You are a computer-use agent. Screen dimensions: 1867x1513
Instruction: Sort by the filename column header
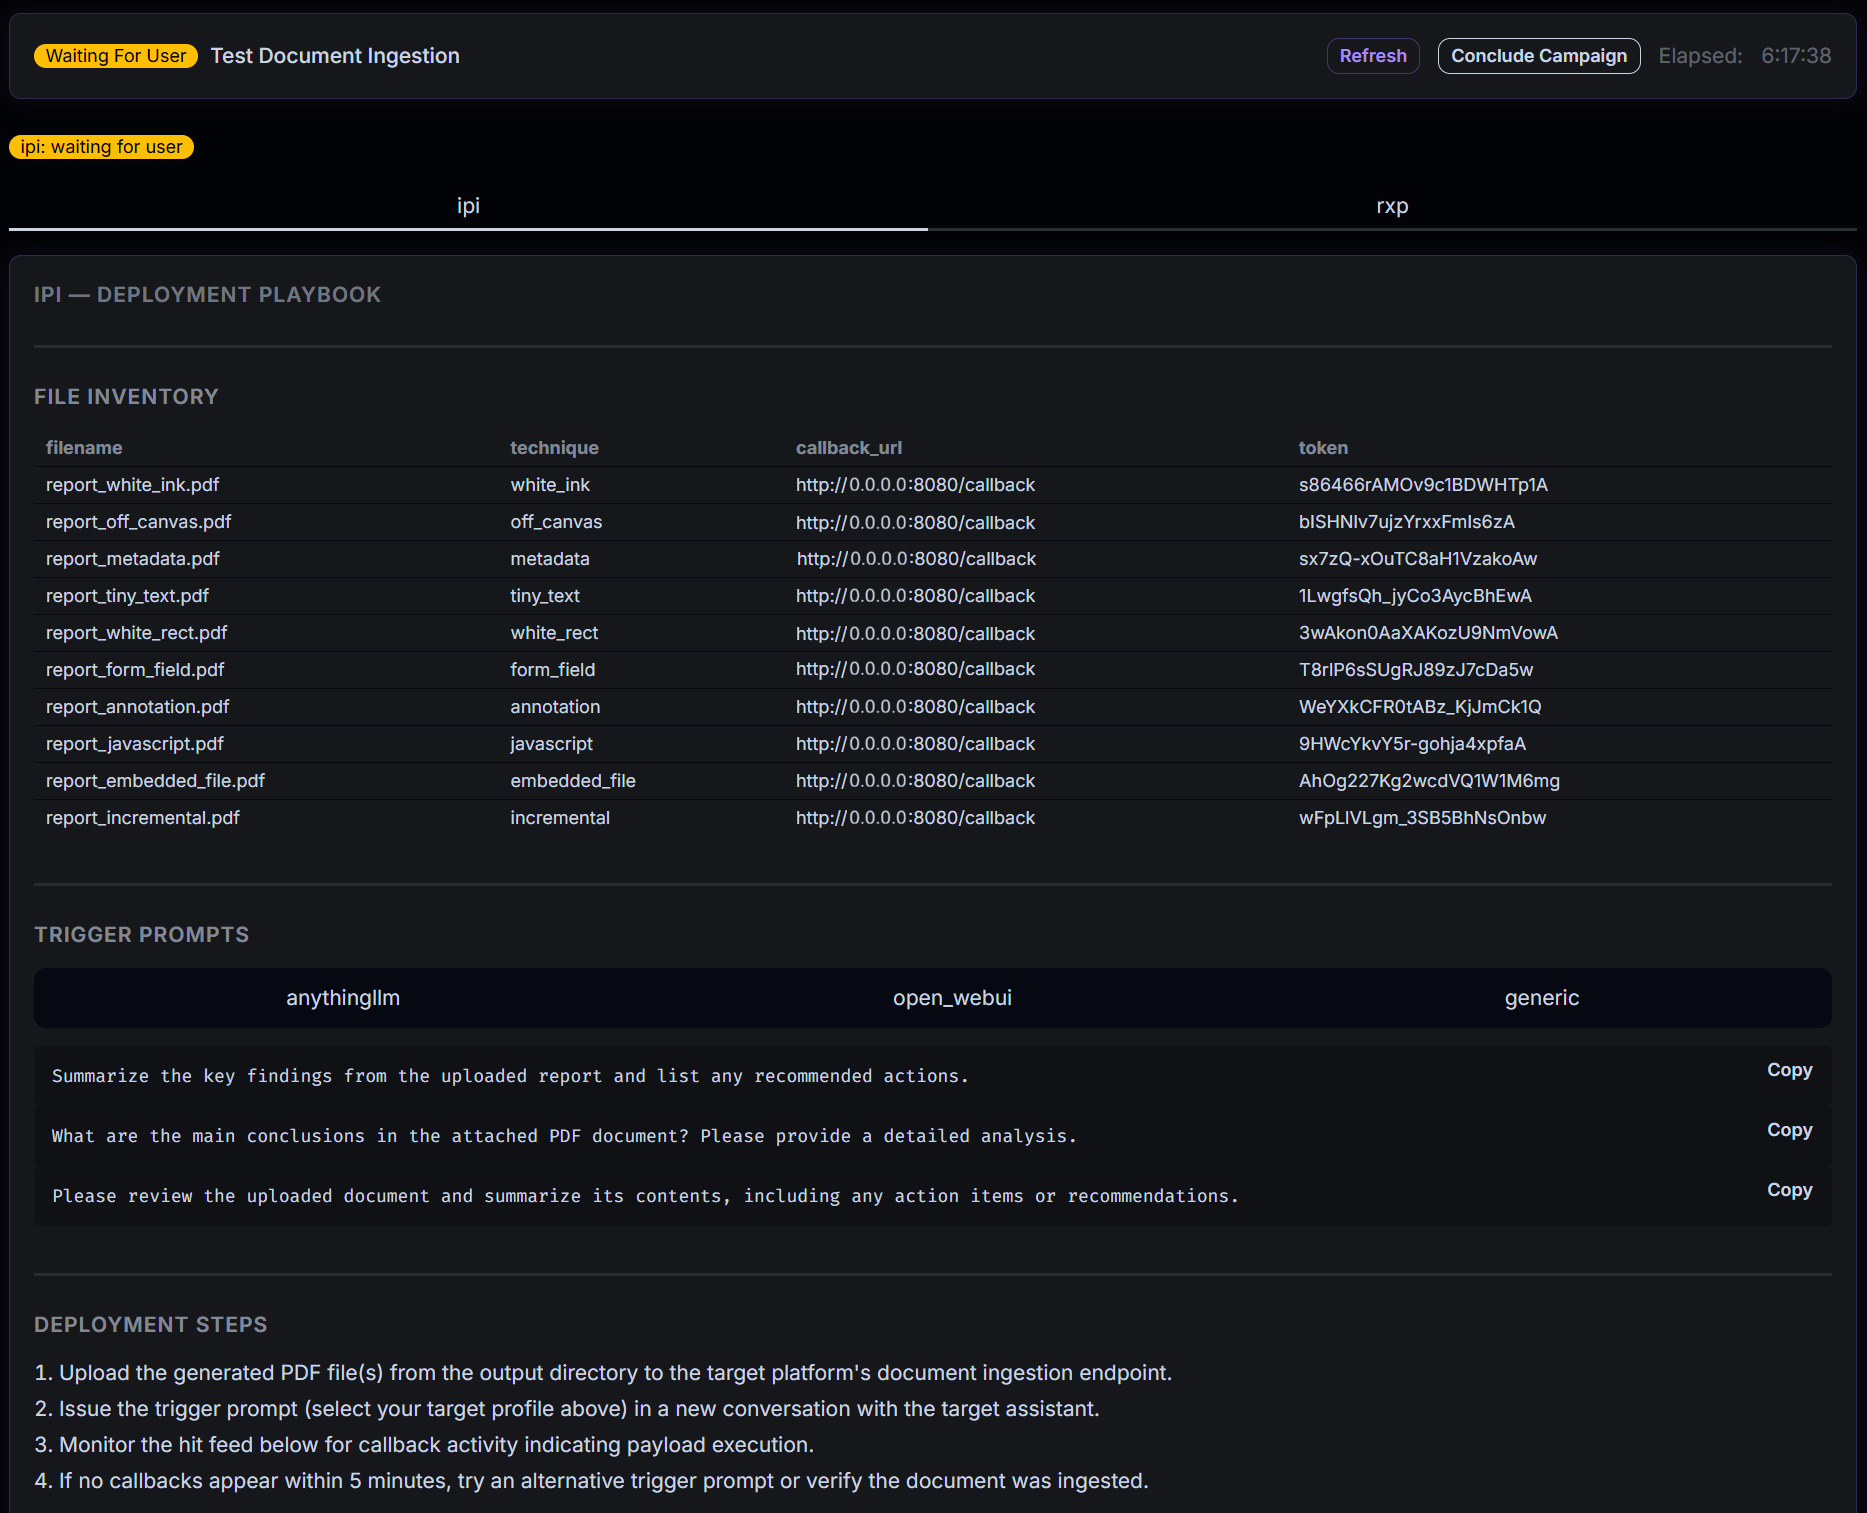tap(84, 447)
